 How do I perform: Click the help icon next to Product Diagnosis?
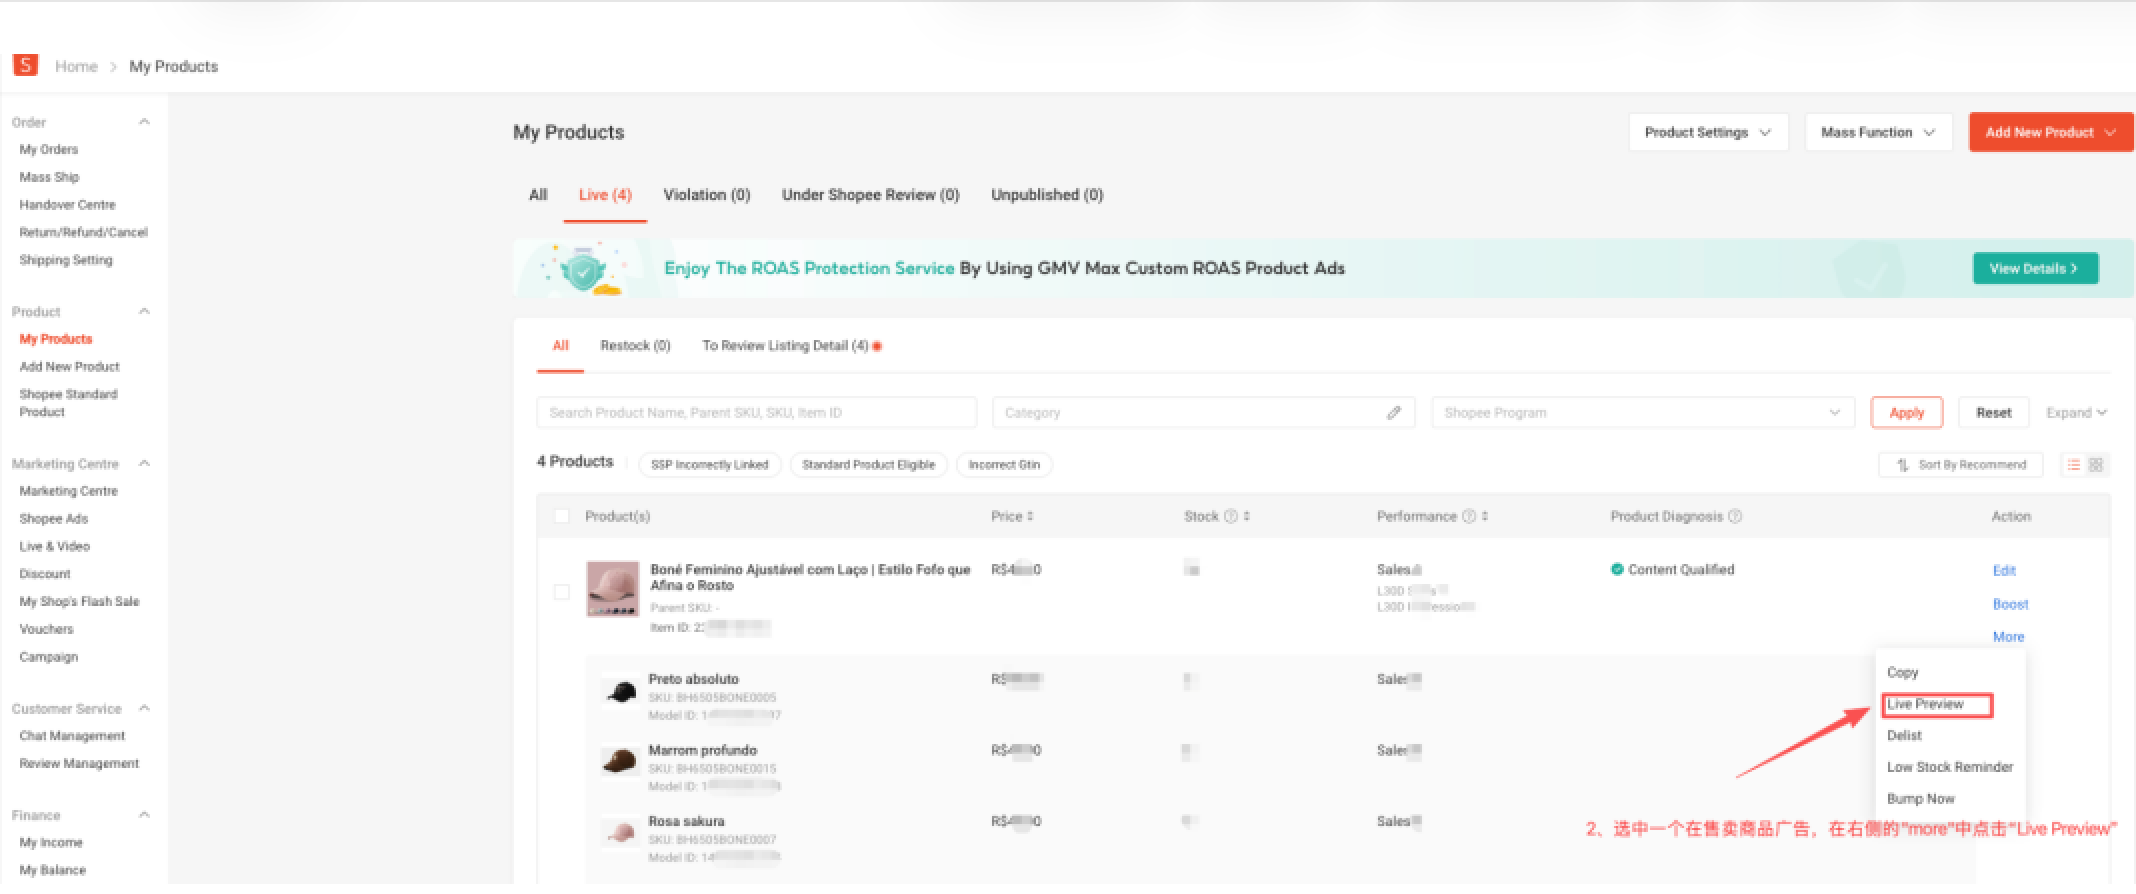tap(1735, 516)
